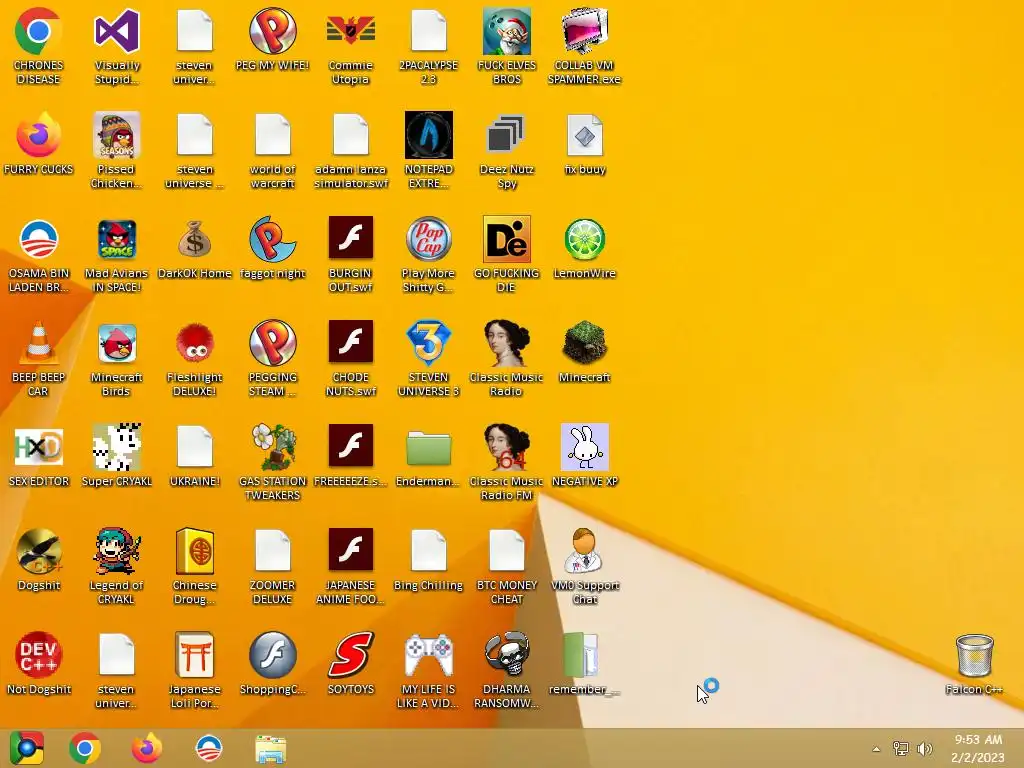Select the BTC MONEY CHEAT file
The height and width of the screenshot is (768, 1024).
506,551
